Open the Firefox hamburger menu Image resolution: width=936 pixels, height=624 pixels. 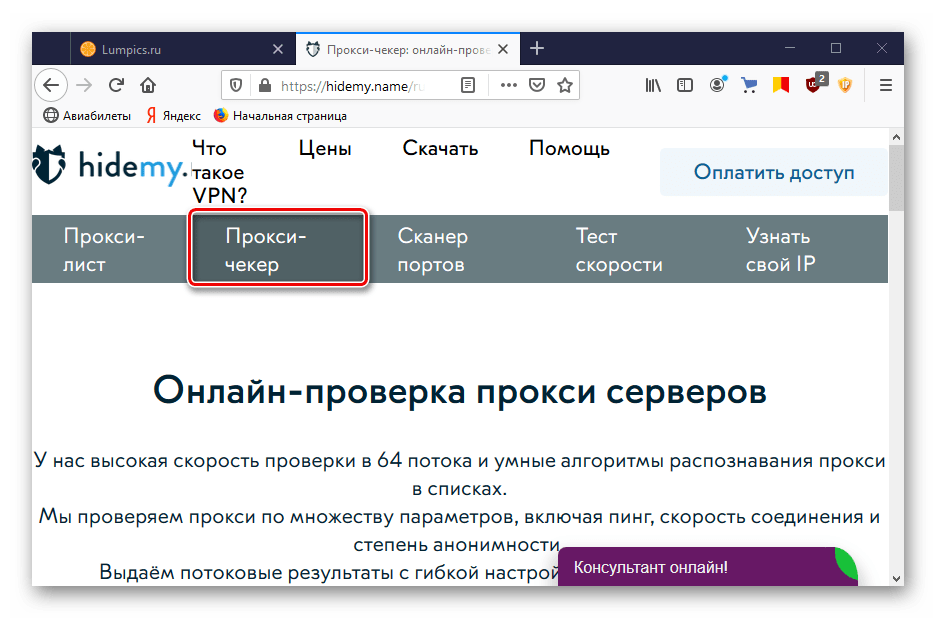(885, 86)
